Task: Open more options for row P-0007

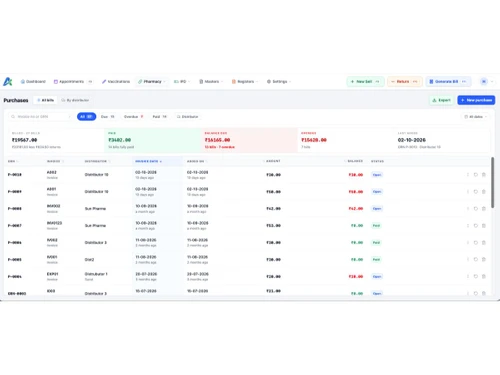Action: 468,226
